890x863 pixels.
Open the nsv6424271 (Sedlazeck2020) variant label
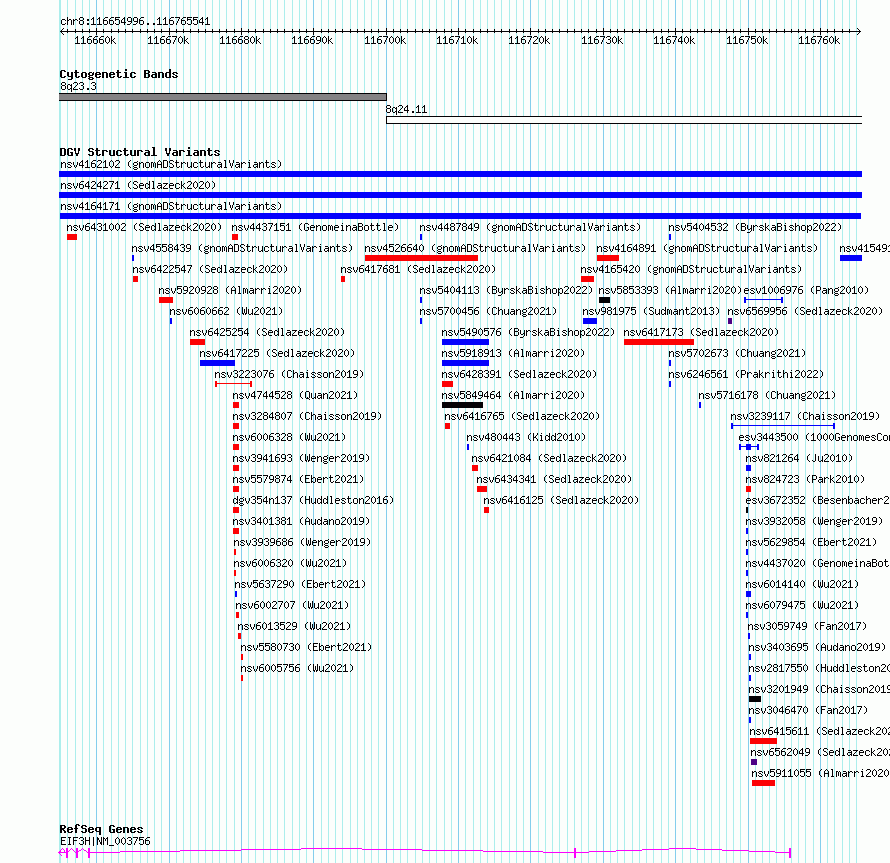[x=138, y=185]
